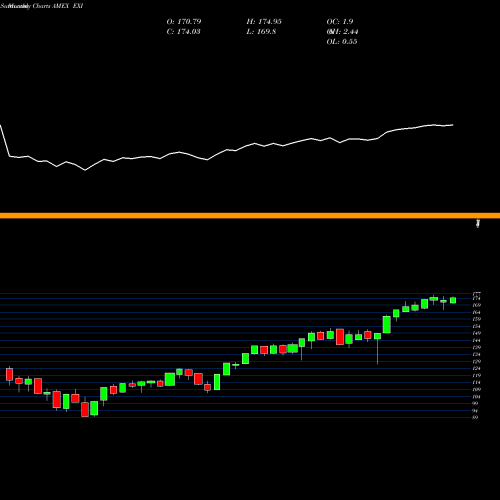This screenshot has width=500, height=500.
Task: Click the 164 price axis label
Action: (476, 312)
